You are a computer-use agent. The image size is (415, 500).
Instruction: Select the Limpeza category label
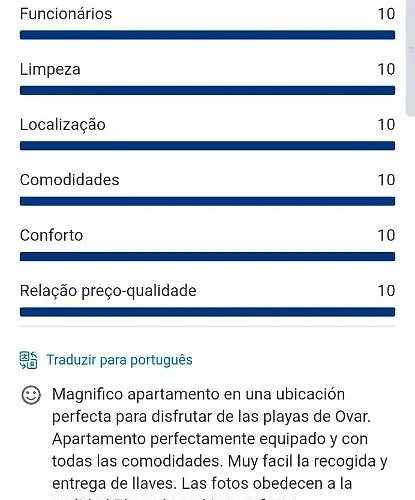(50, 70)
